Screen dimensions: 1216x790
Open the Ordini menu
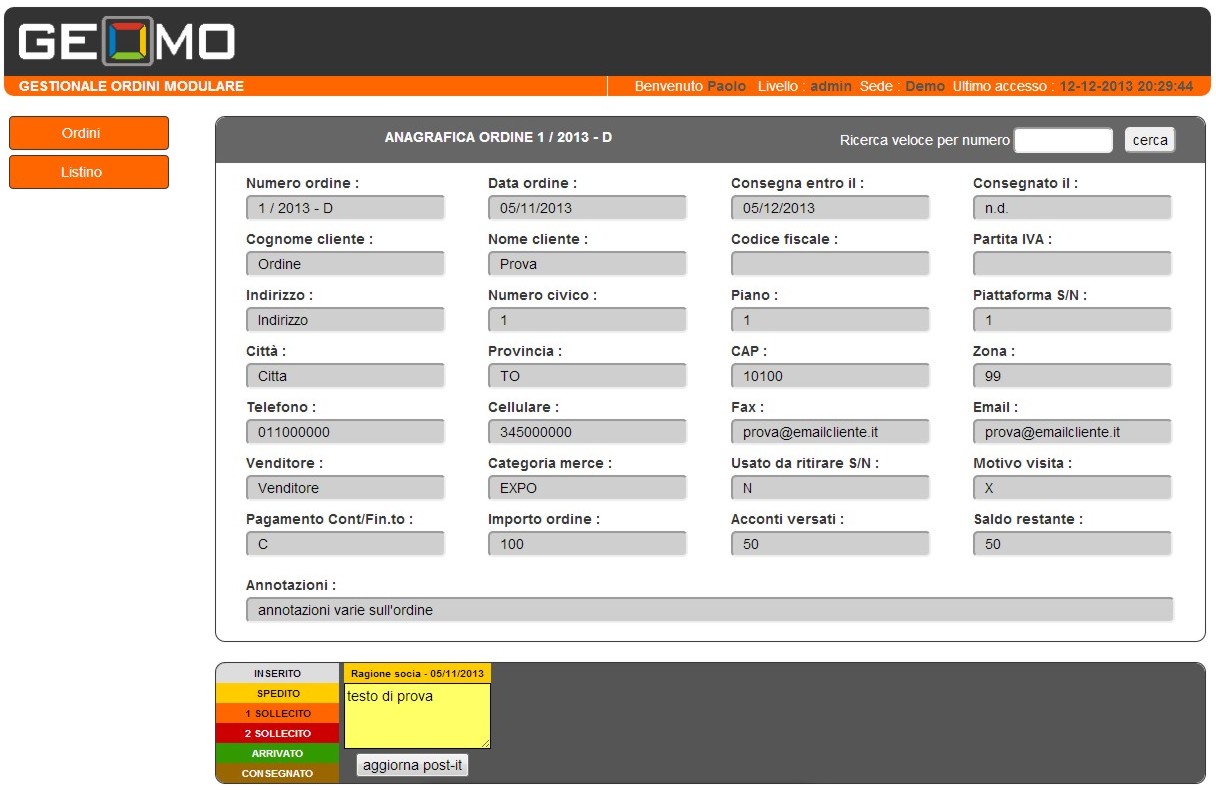coord(89,133)
